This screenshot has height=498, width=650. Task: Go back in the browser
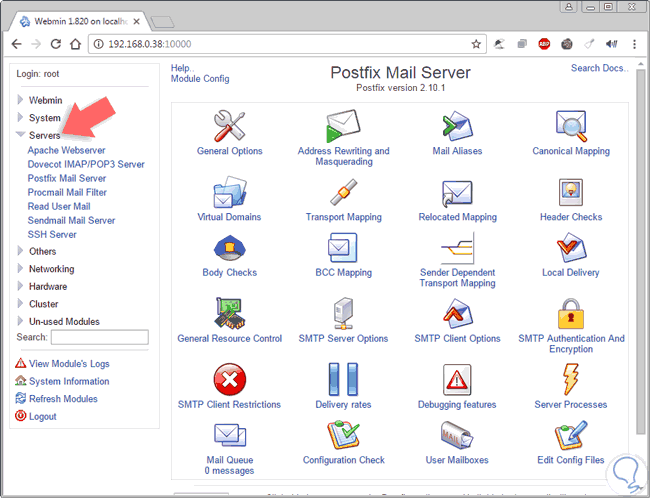[17, 44]
